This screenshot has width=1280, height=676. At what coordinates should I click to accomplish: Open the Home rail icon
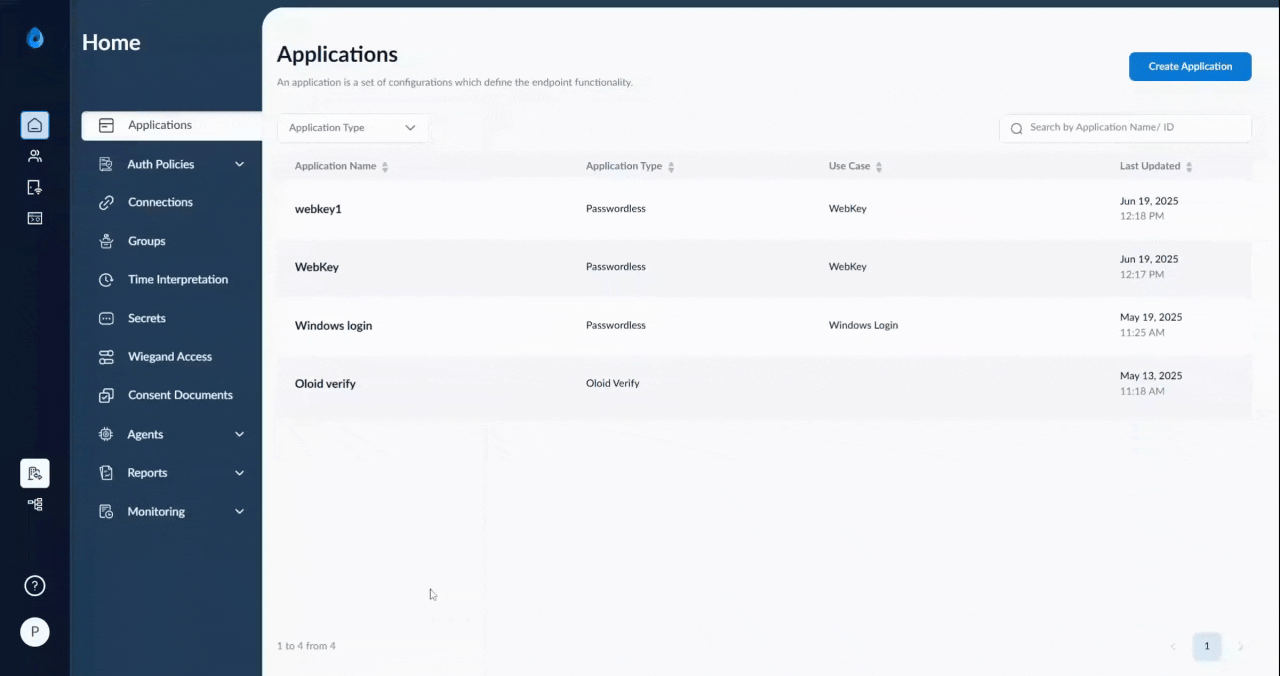point(35,125)
